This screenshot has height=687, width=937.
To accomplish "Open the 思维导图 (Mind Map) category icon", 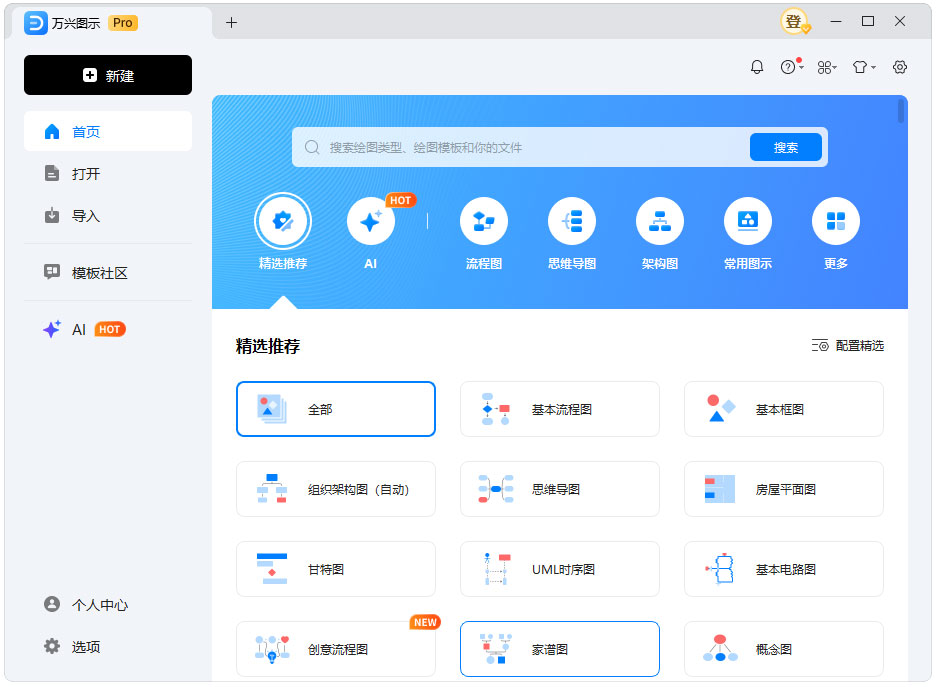I will pyautogui.click(x=572, y=221).
